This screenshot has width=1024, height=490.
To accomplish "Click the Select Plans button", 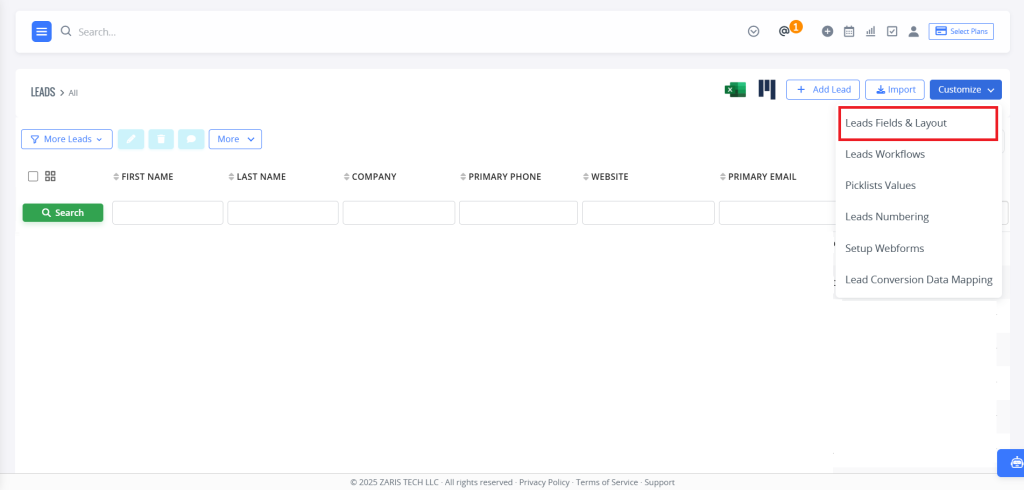I will pos(961,31).
